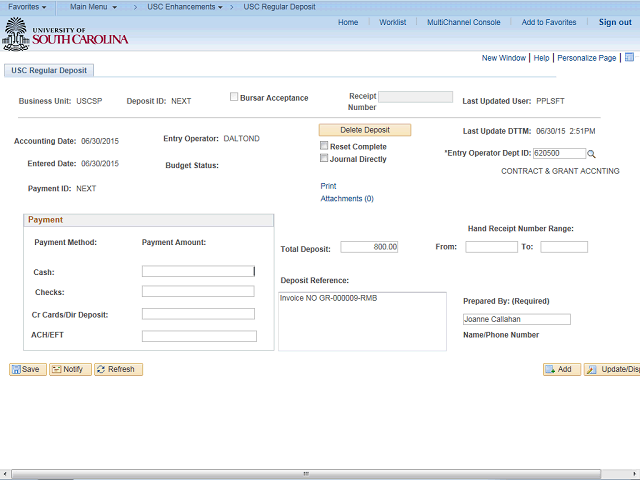Expand the Favorites dropdown menu
Image resolution: width=640 pixels, height=480 pixels.
click(27, 7)
